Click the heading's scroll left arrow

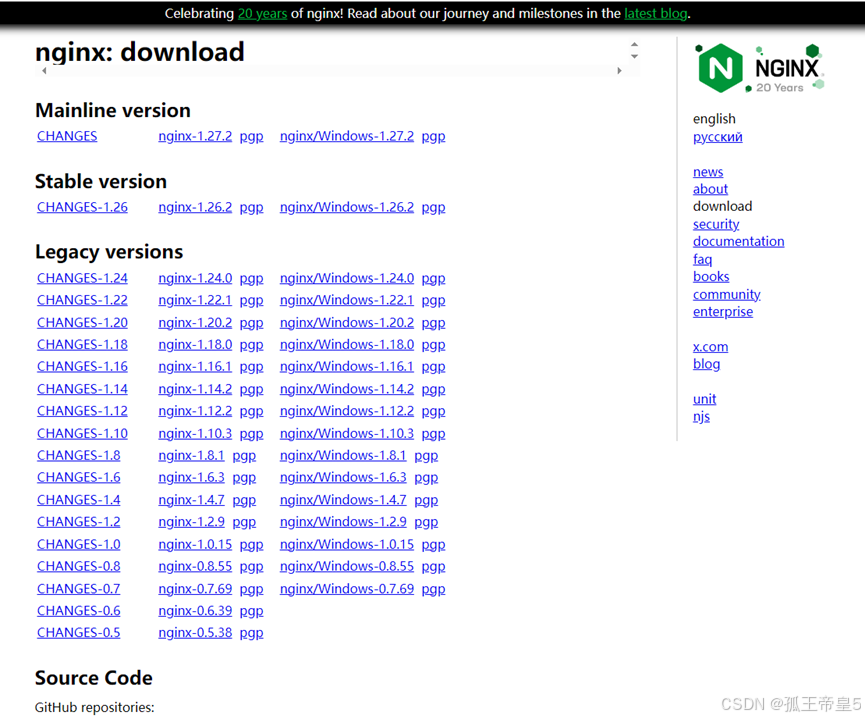tap(44, 71)
